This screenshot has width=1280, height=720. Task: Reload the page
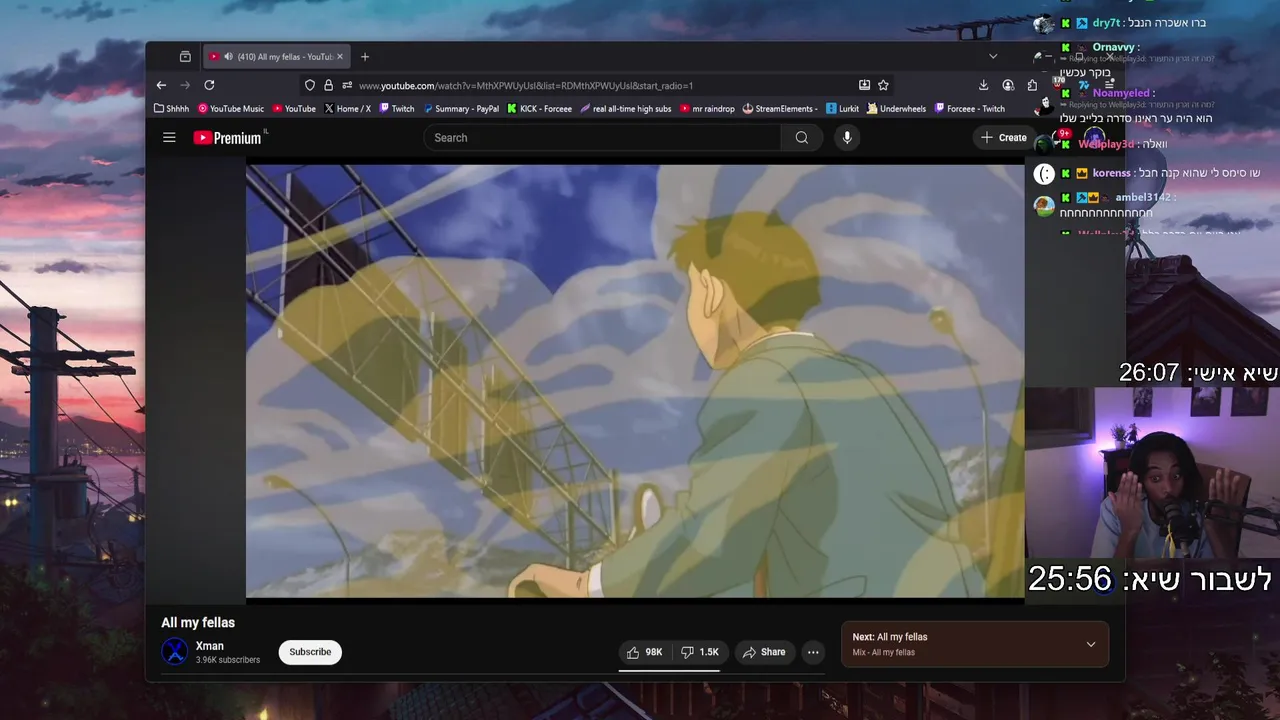209,85
